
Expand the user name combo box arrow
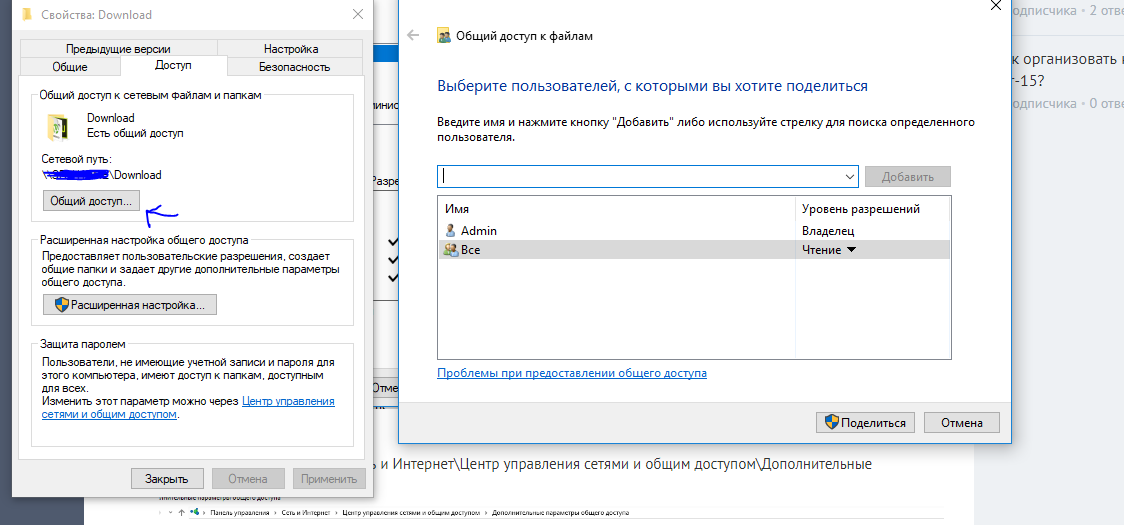pos(849,176)
